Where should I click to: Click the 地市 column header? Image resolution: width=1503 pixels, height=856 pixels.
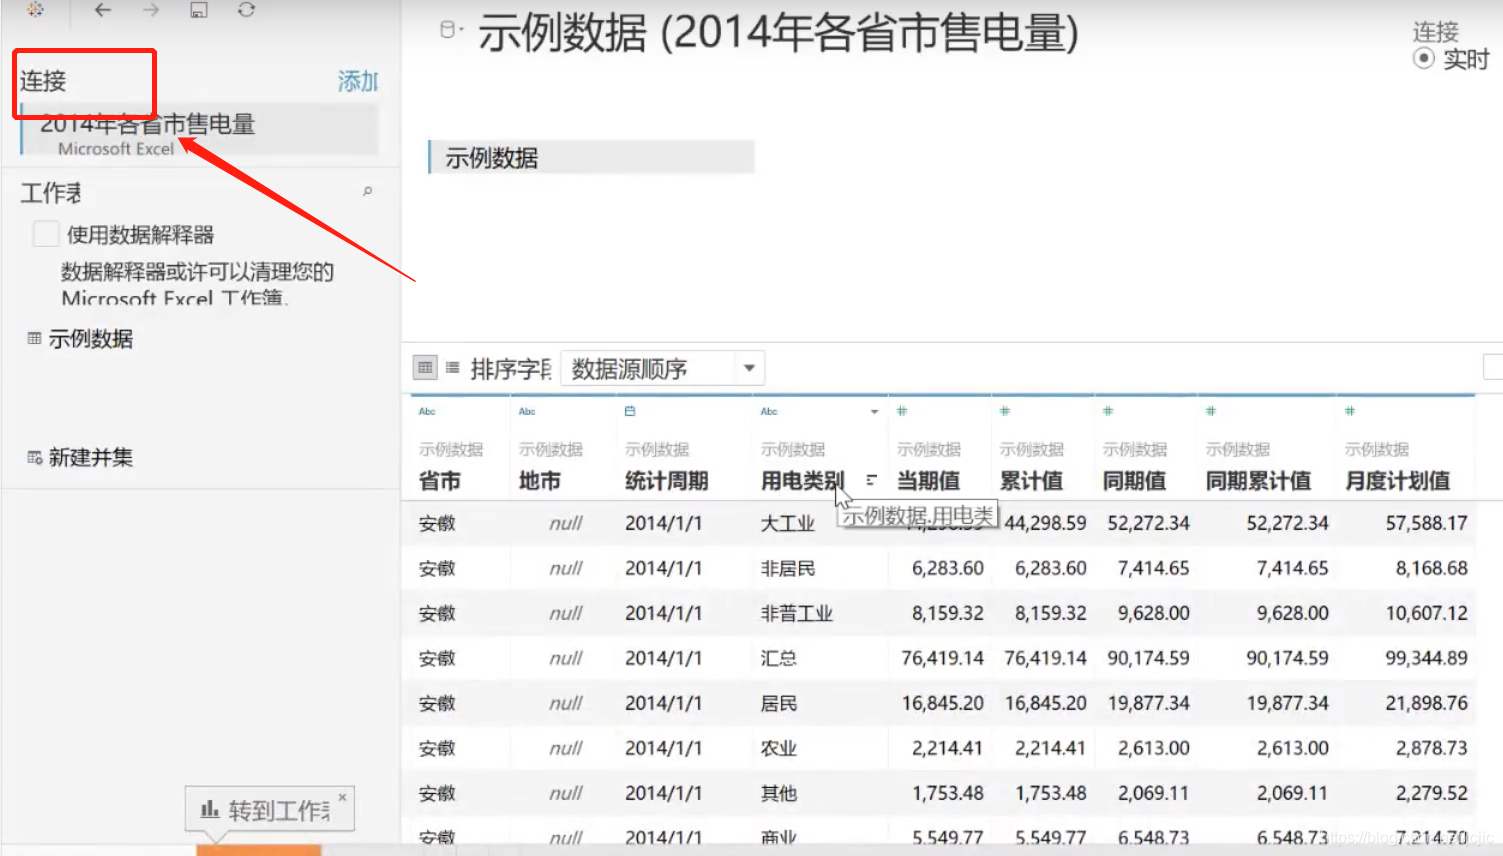pyautogui.click(x=540, y=481)
